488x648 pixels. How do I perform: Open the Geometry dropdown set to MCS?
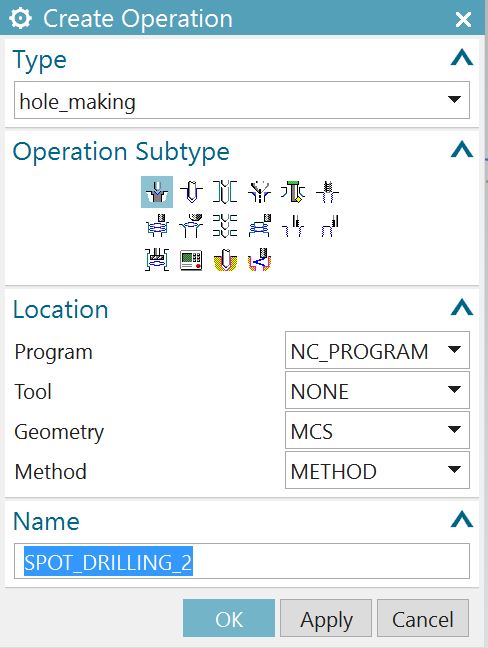point(377,430)
